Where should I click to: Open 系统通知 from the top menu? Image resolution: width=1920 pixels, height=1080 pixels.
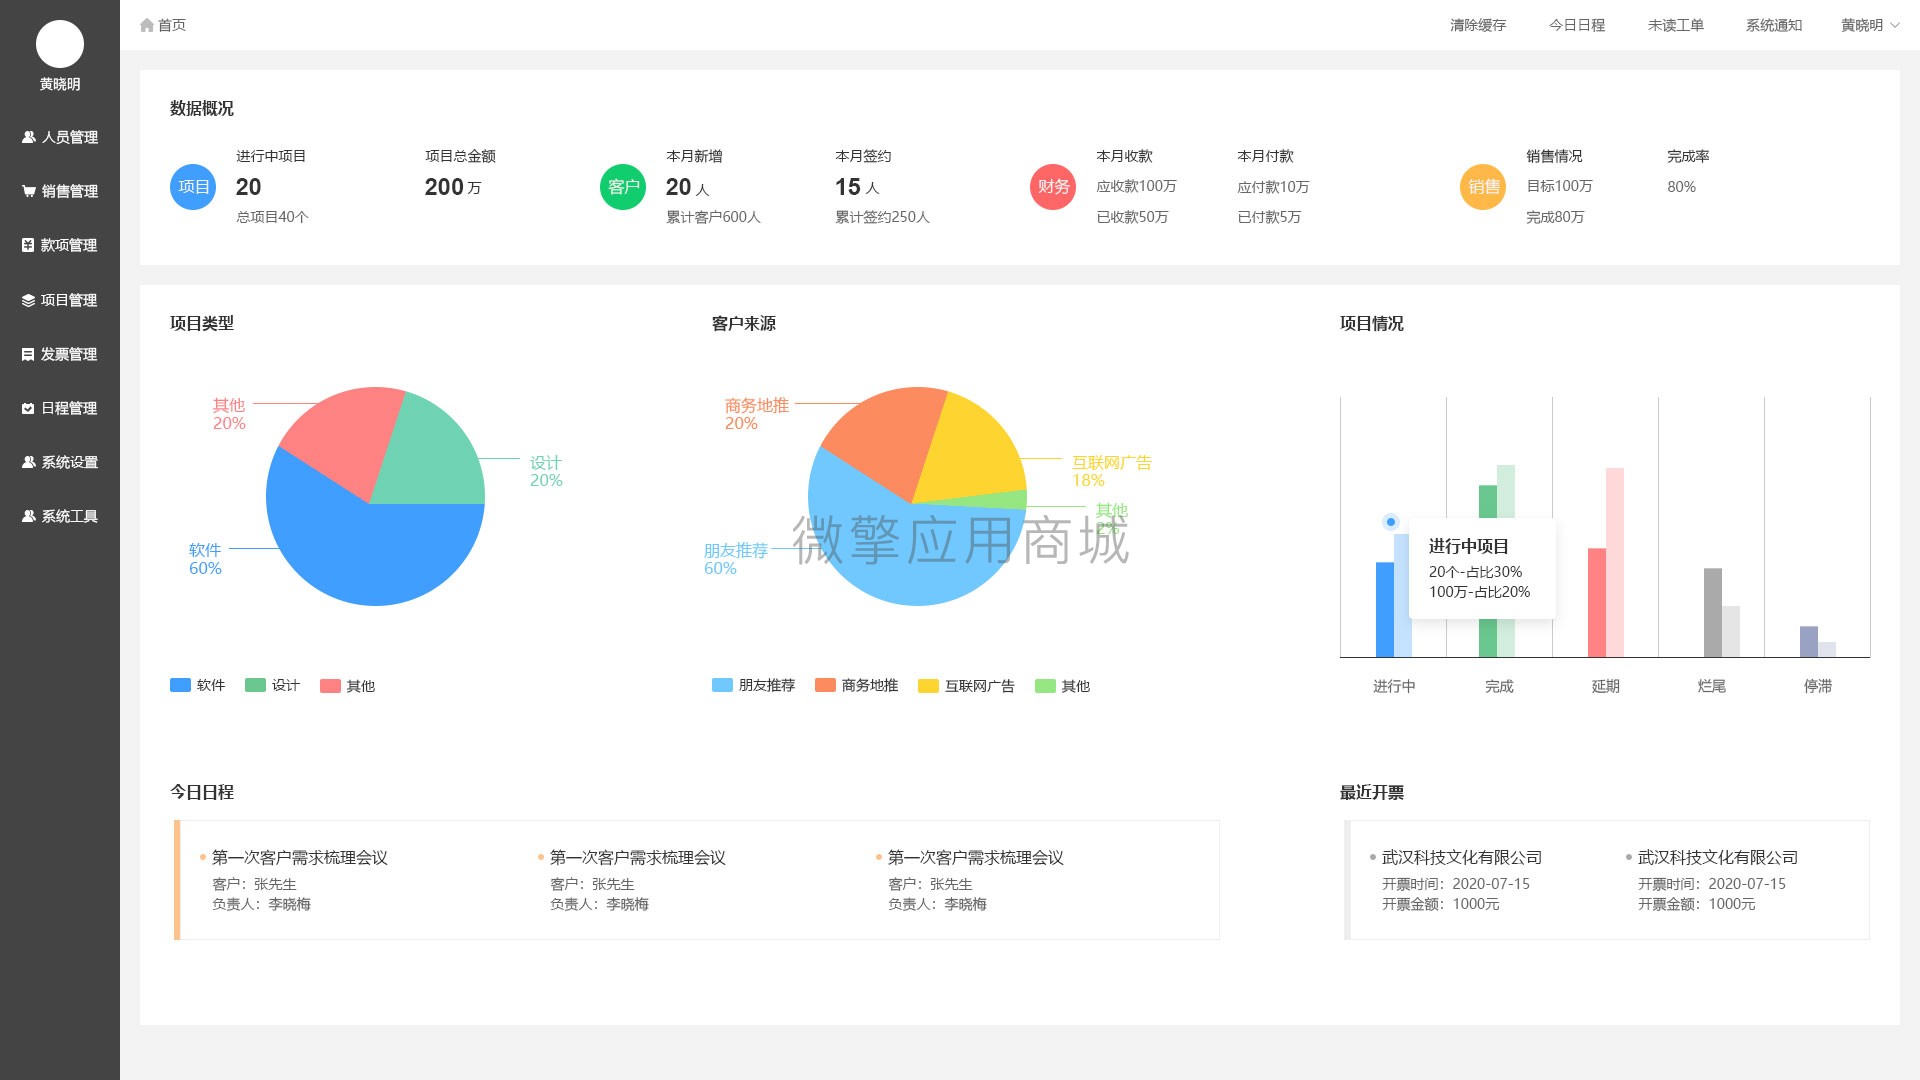1772,24
